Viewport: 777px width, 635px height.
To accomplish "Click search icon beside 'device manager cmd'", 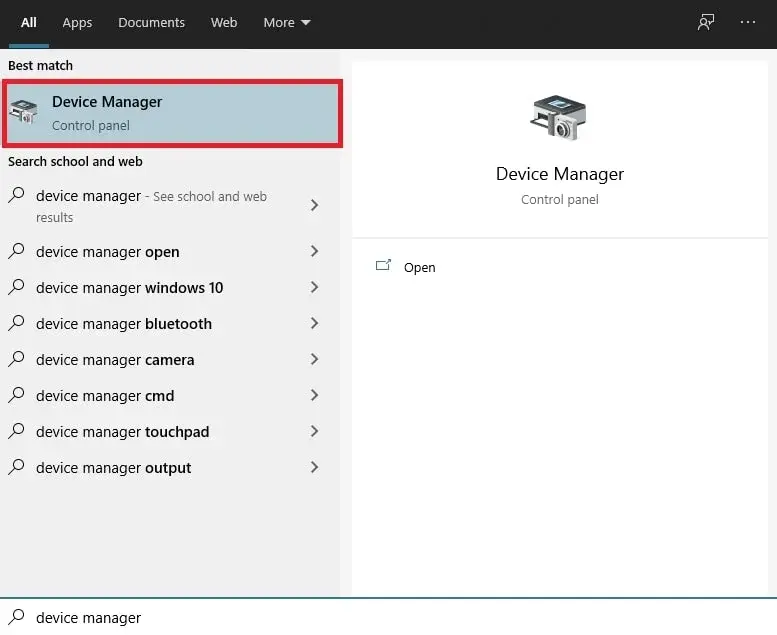I will (x=16, y=395).
